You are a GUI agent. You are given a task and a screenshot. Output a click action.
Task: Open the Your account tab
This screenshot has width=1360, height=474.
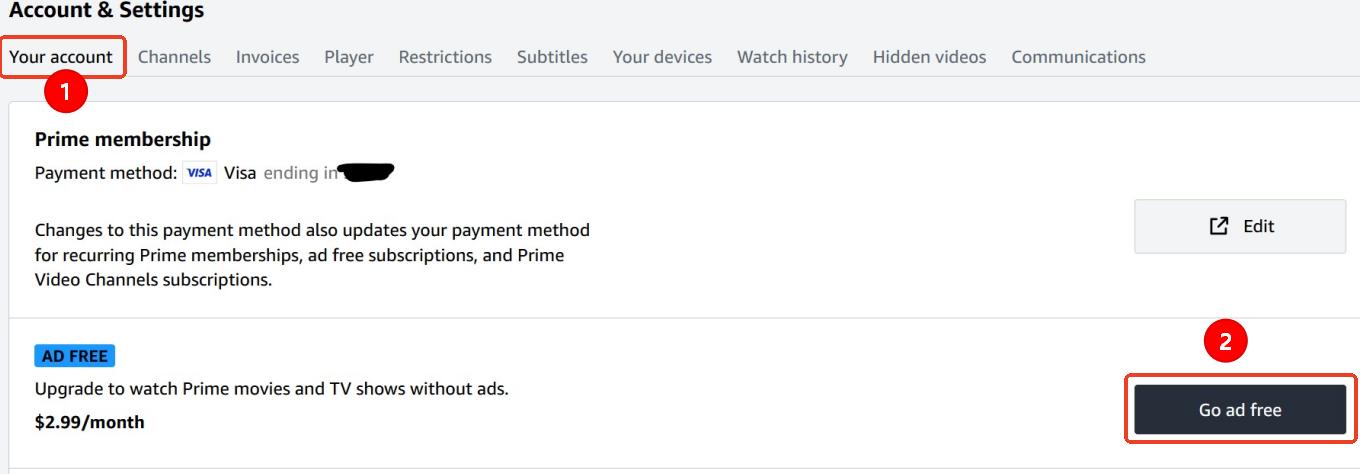pos(61,57)
